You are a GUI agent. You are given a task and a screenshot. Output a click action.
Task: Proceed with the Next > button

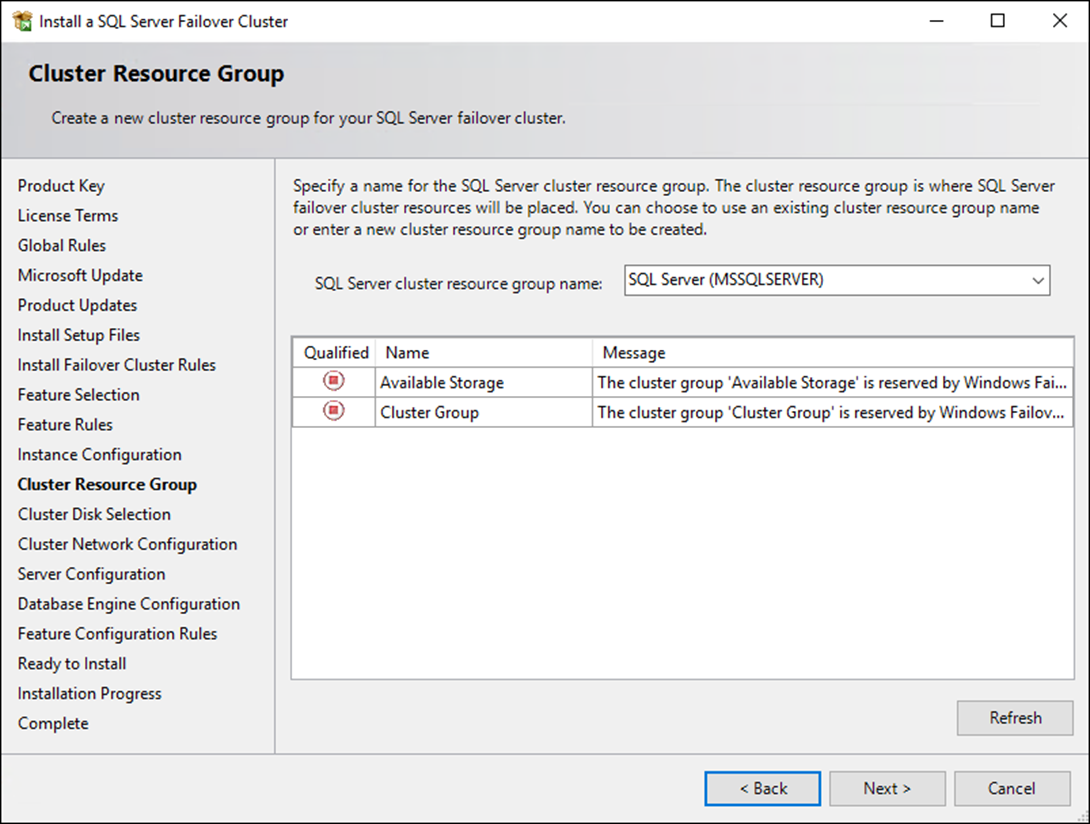coord(887,789)
